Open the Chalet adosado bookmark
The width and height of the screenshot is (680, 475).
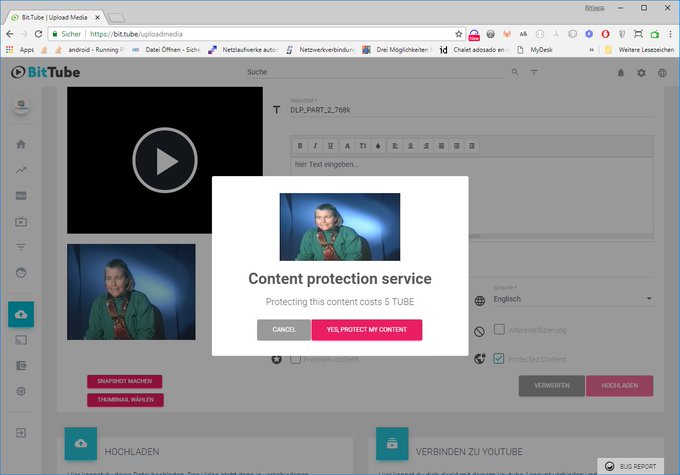coord(474,50)
